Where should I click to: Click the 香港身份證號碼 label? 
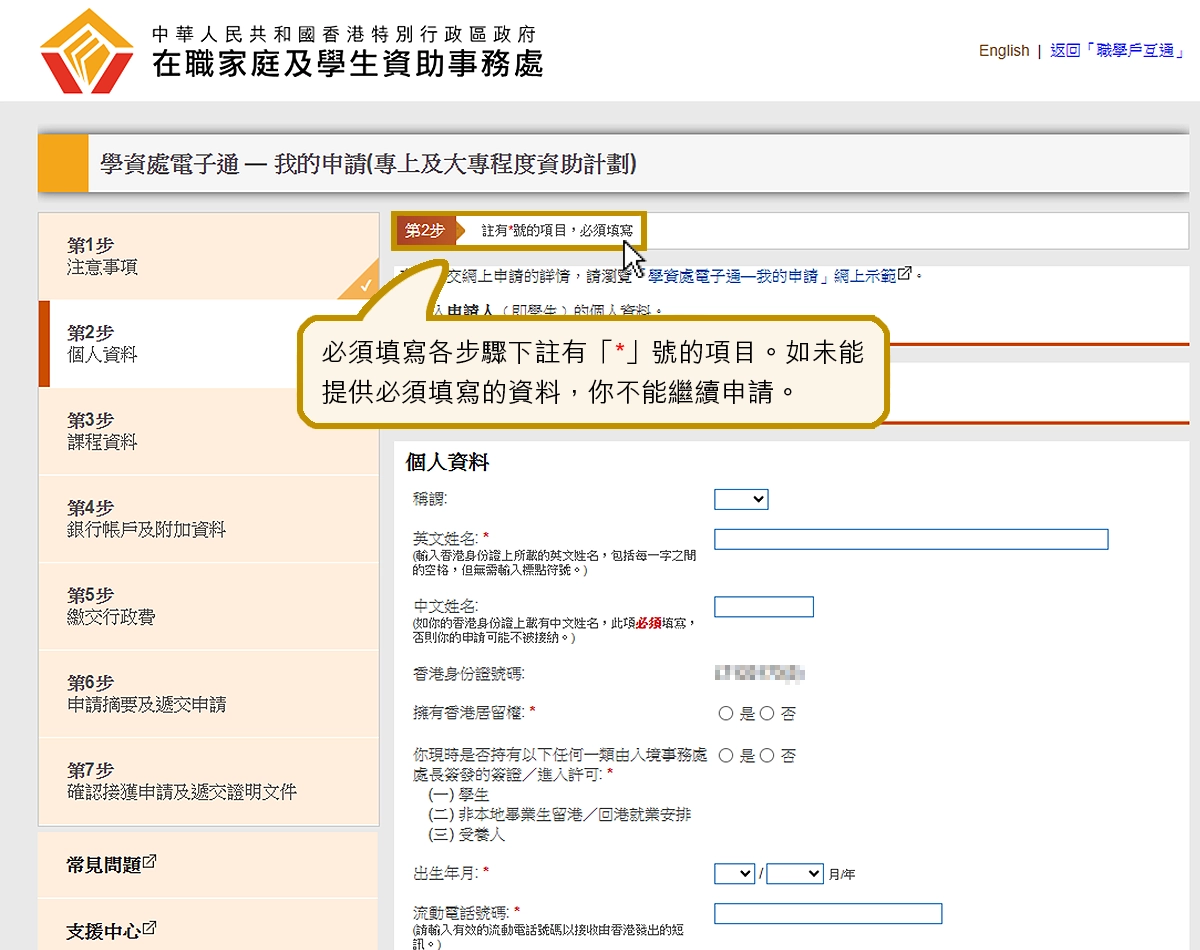point(469,674)
